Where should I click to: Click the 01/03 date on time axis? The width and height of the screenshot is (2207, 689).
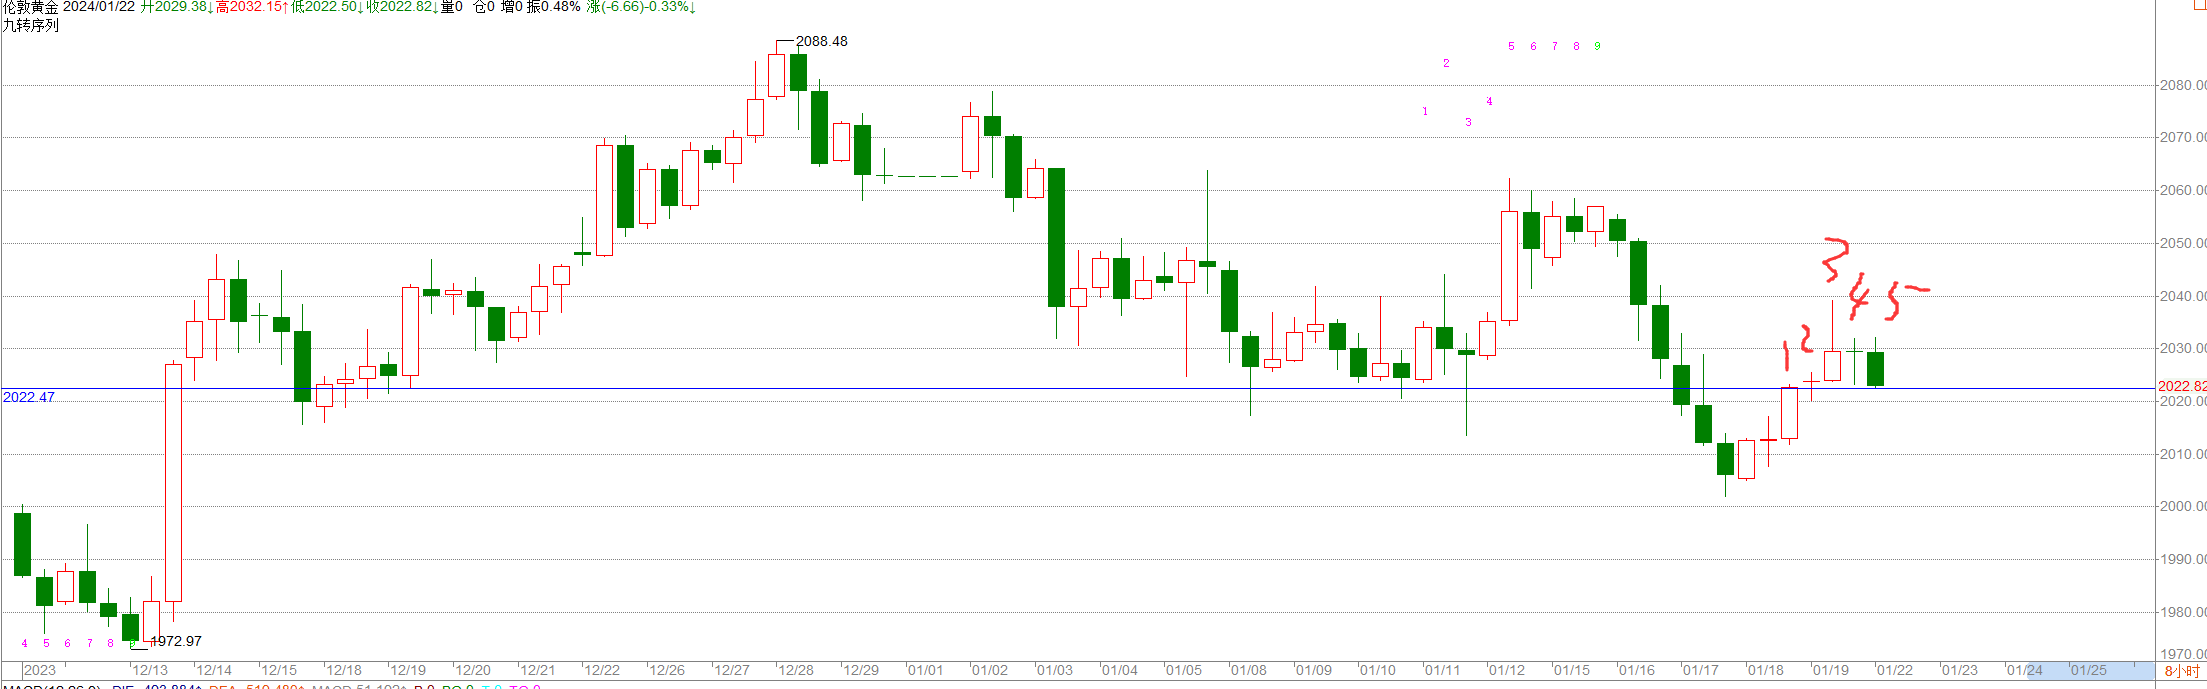[1054, 670]
